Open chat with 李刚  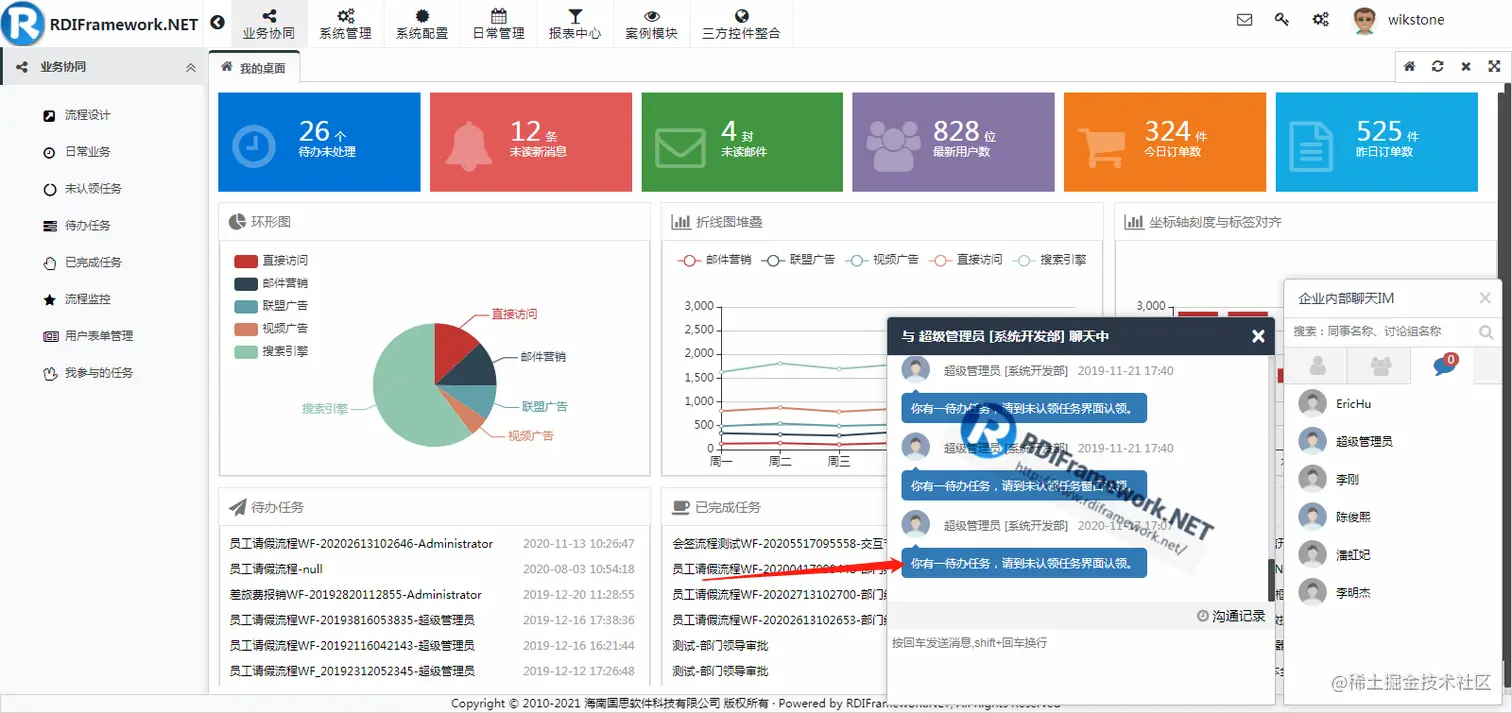point(1392,480)
